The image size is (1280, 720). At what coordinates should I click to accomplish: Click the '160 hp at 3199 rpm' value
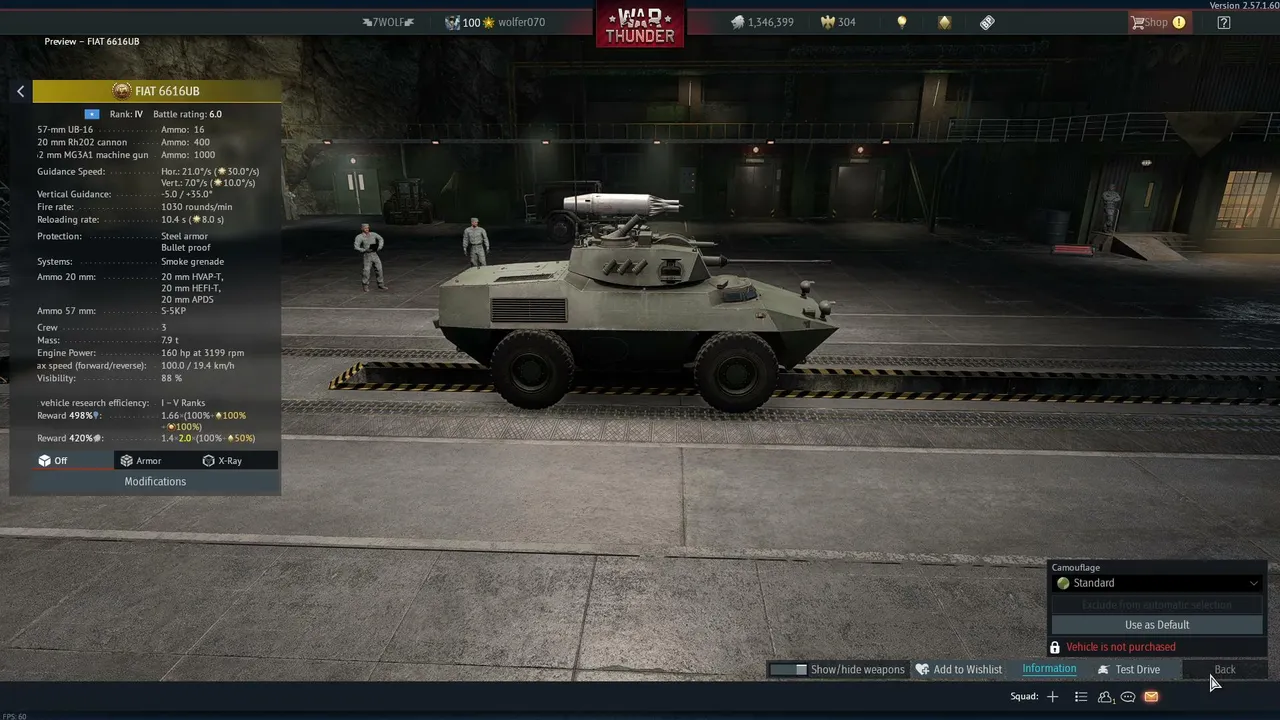point(203,353)
